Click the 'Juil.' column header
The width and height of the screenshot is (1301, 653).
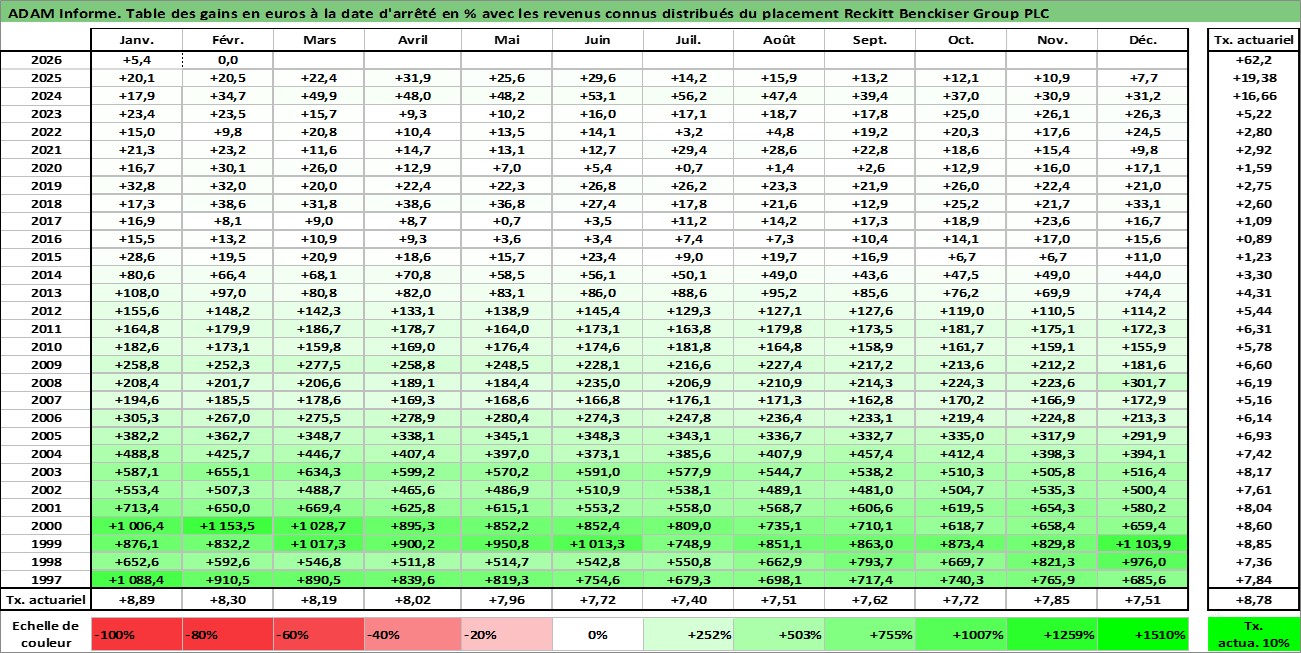[x=687, y=40]
